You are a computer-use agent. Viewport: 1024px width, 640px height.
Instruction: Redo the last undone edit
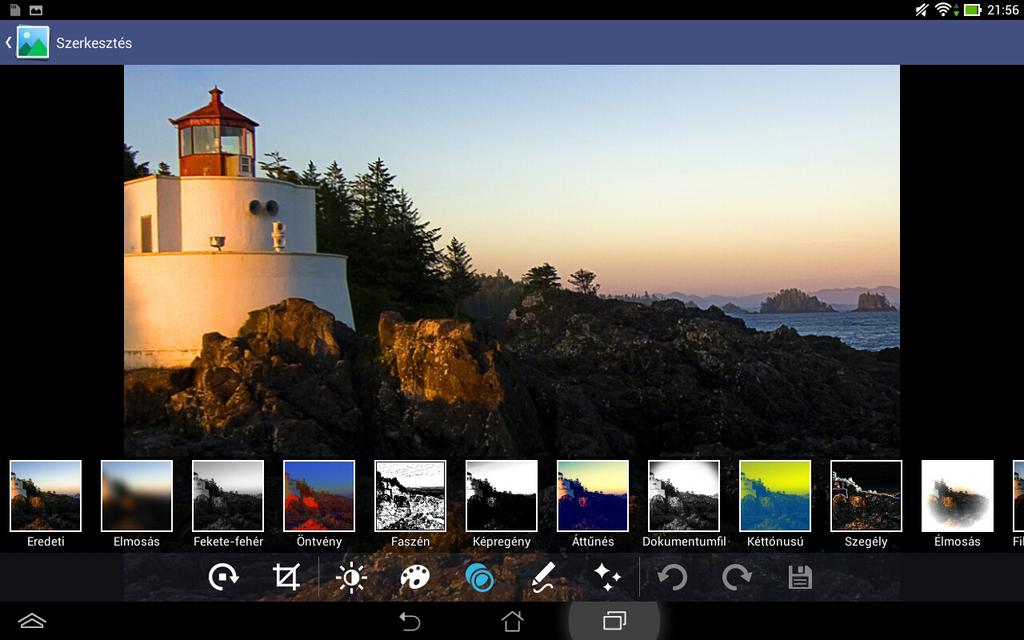(x=737, y=577)
